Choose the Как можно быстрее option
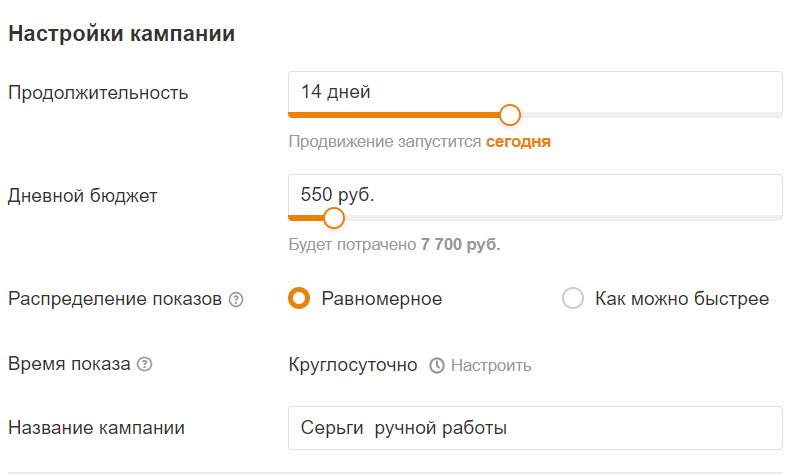The image size is (799, 474). click(573, 299)
